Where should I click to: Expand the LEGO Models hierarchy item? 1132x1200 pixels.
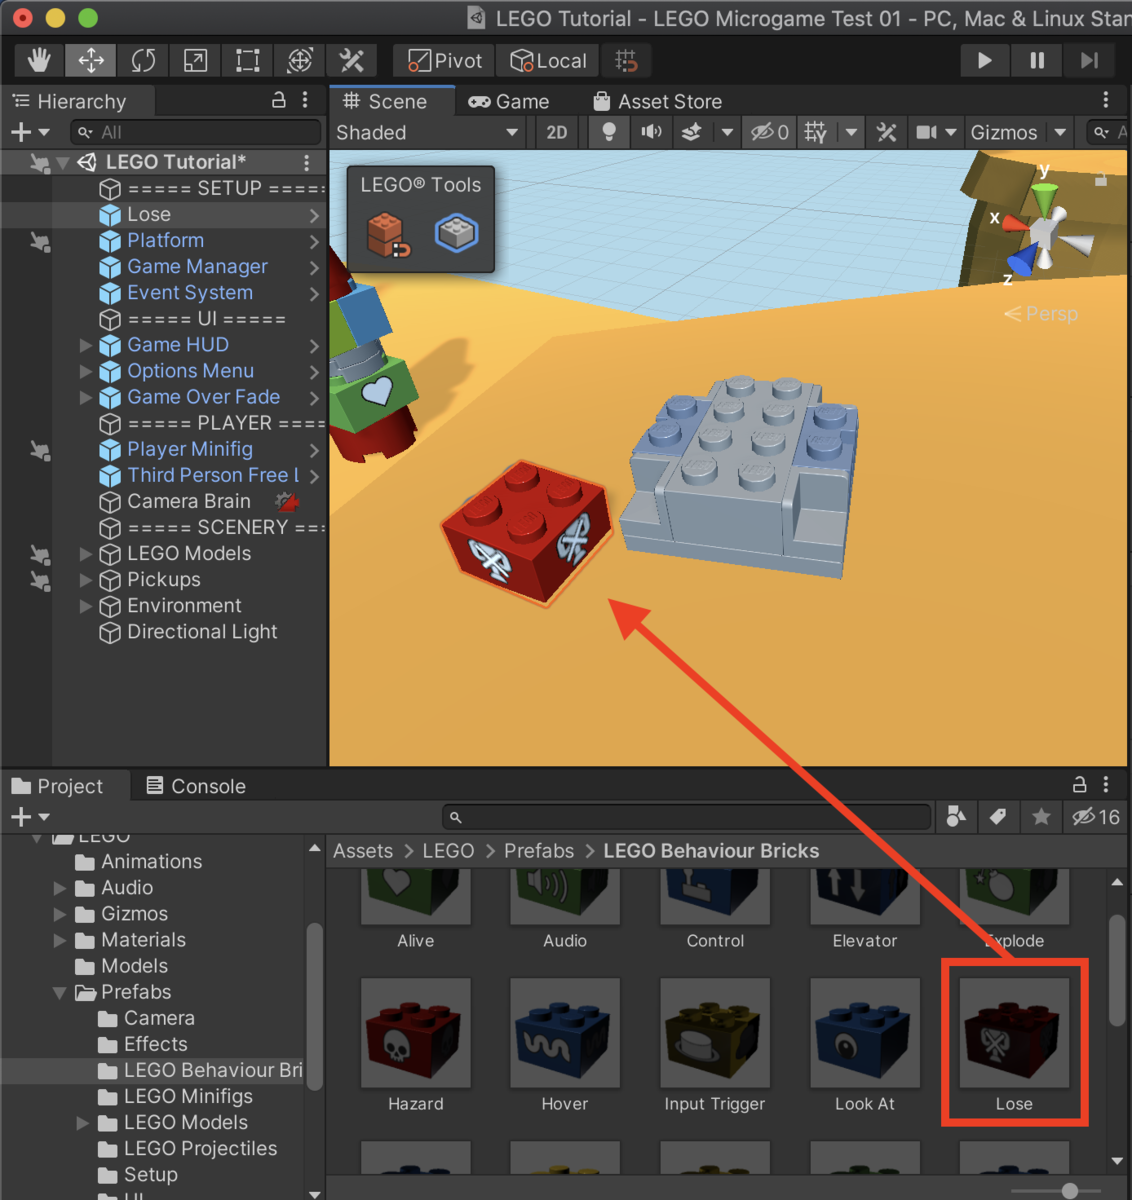[86, 553]
